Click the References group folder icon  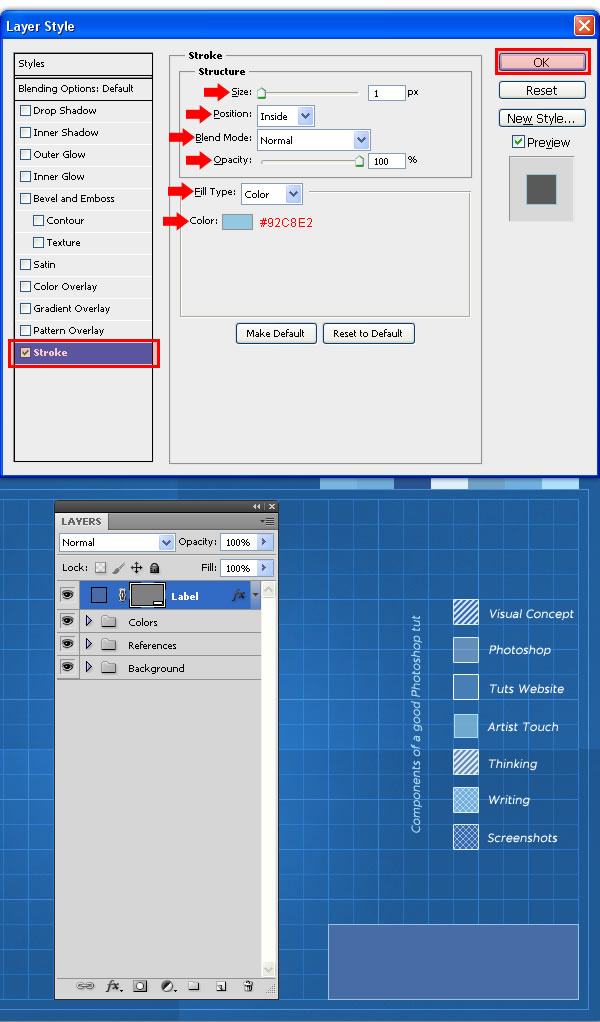pyautogui.click(x=109, y=645)
